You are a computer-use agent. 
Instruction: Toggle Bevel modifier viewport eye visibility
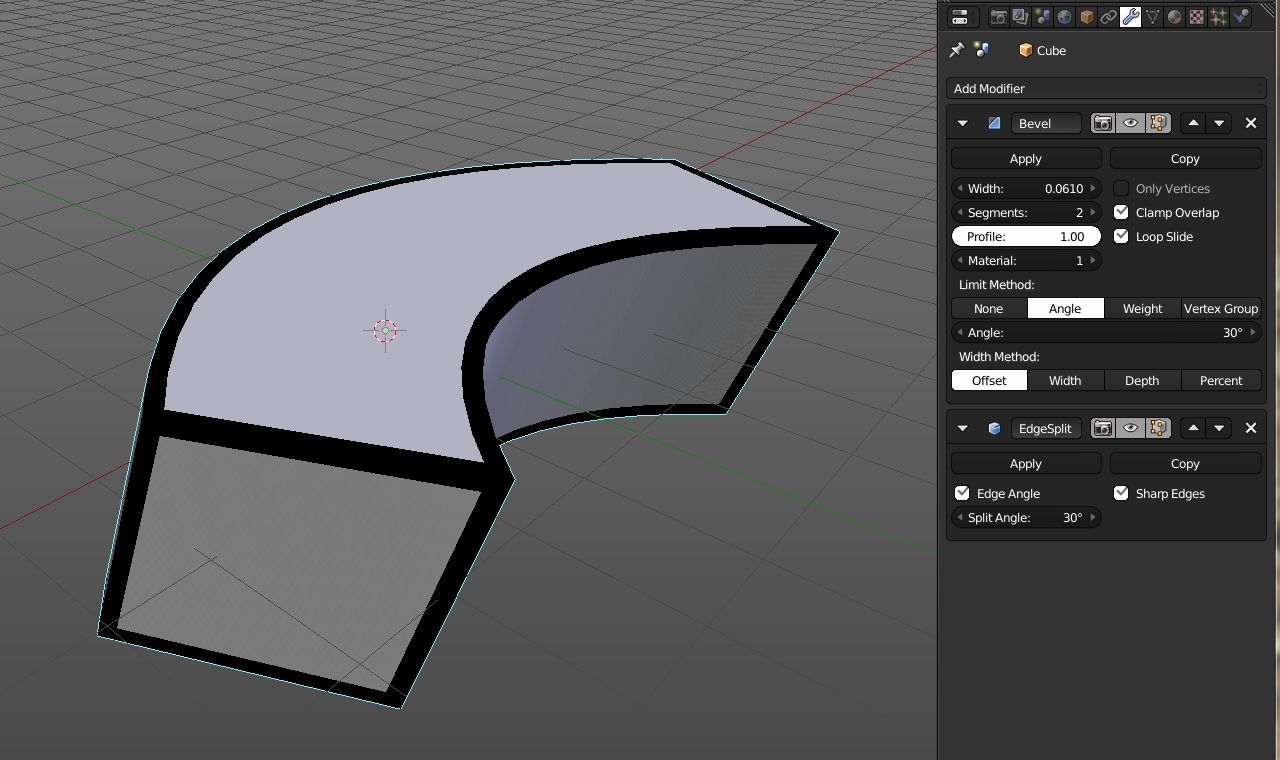[1130, 123]
